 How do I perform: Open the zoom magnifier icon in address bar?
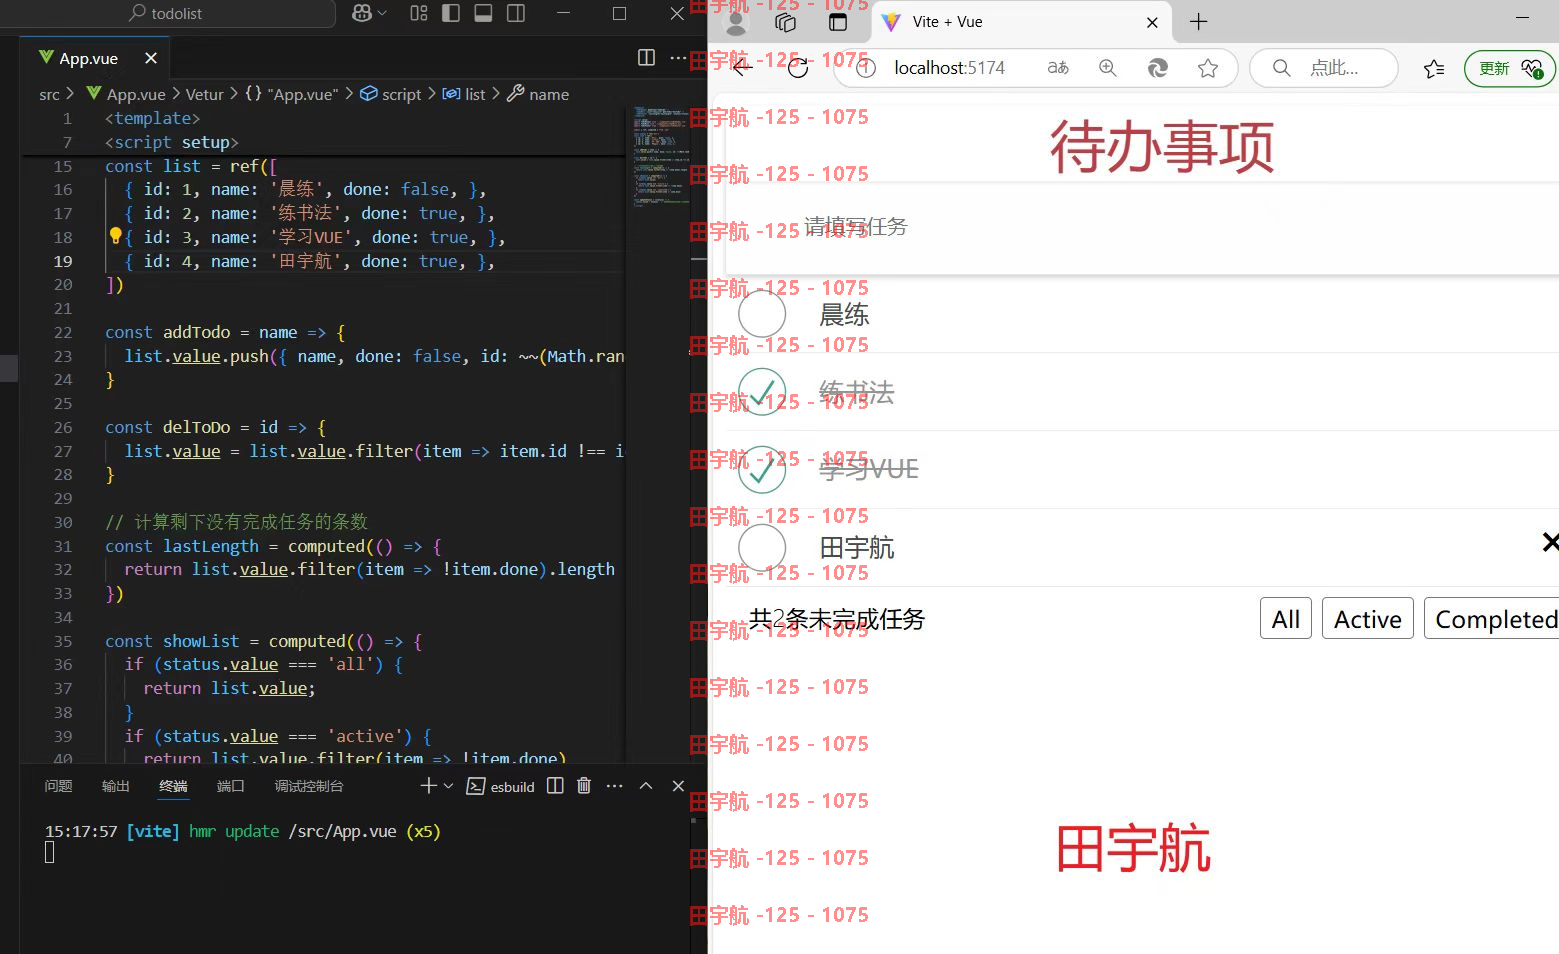click(x=1108, y=68)
